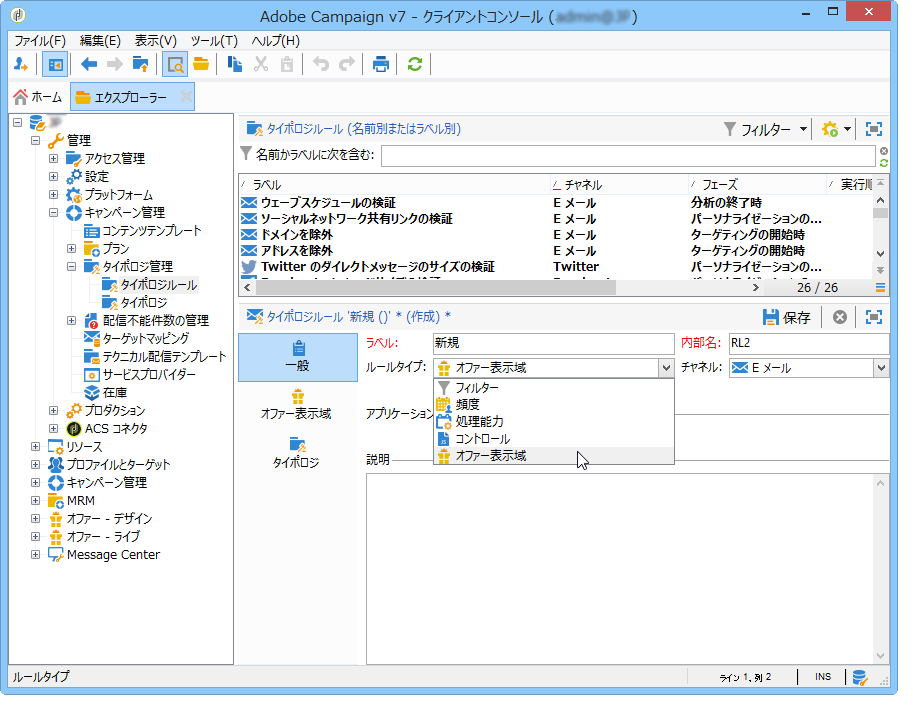Click the form fullscreen expand icon
913x709 pixels.
click(x=873, y=317)
